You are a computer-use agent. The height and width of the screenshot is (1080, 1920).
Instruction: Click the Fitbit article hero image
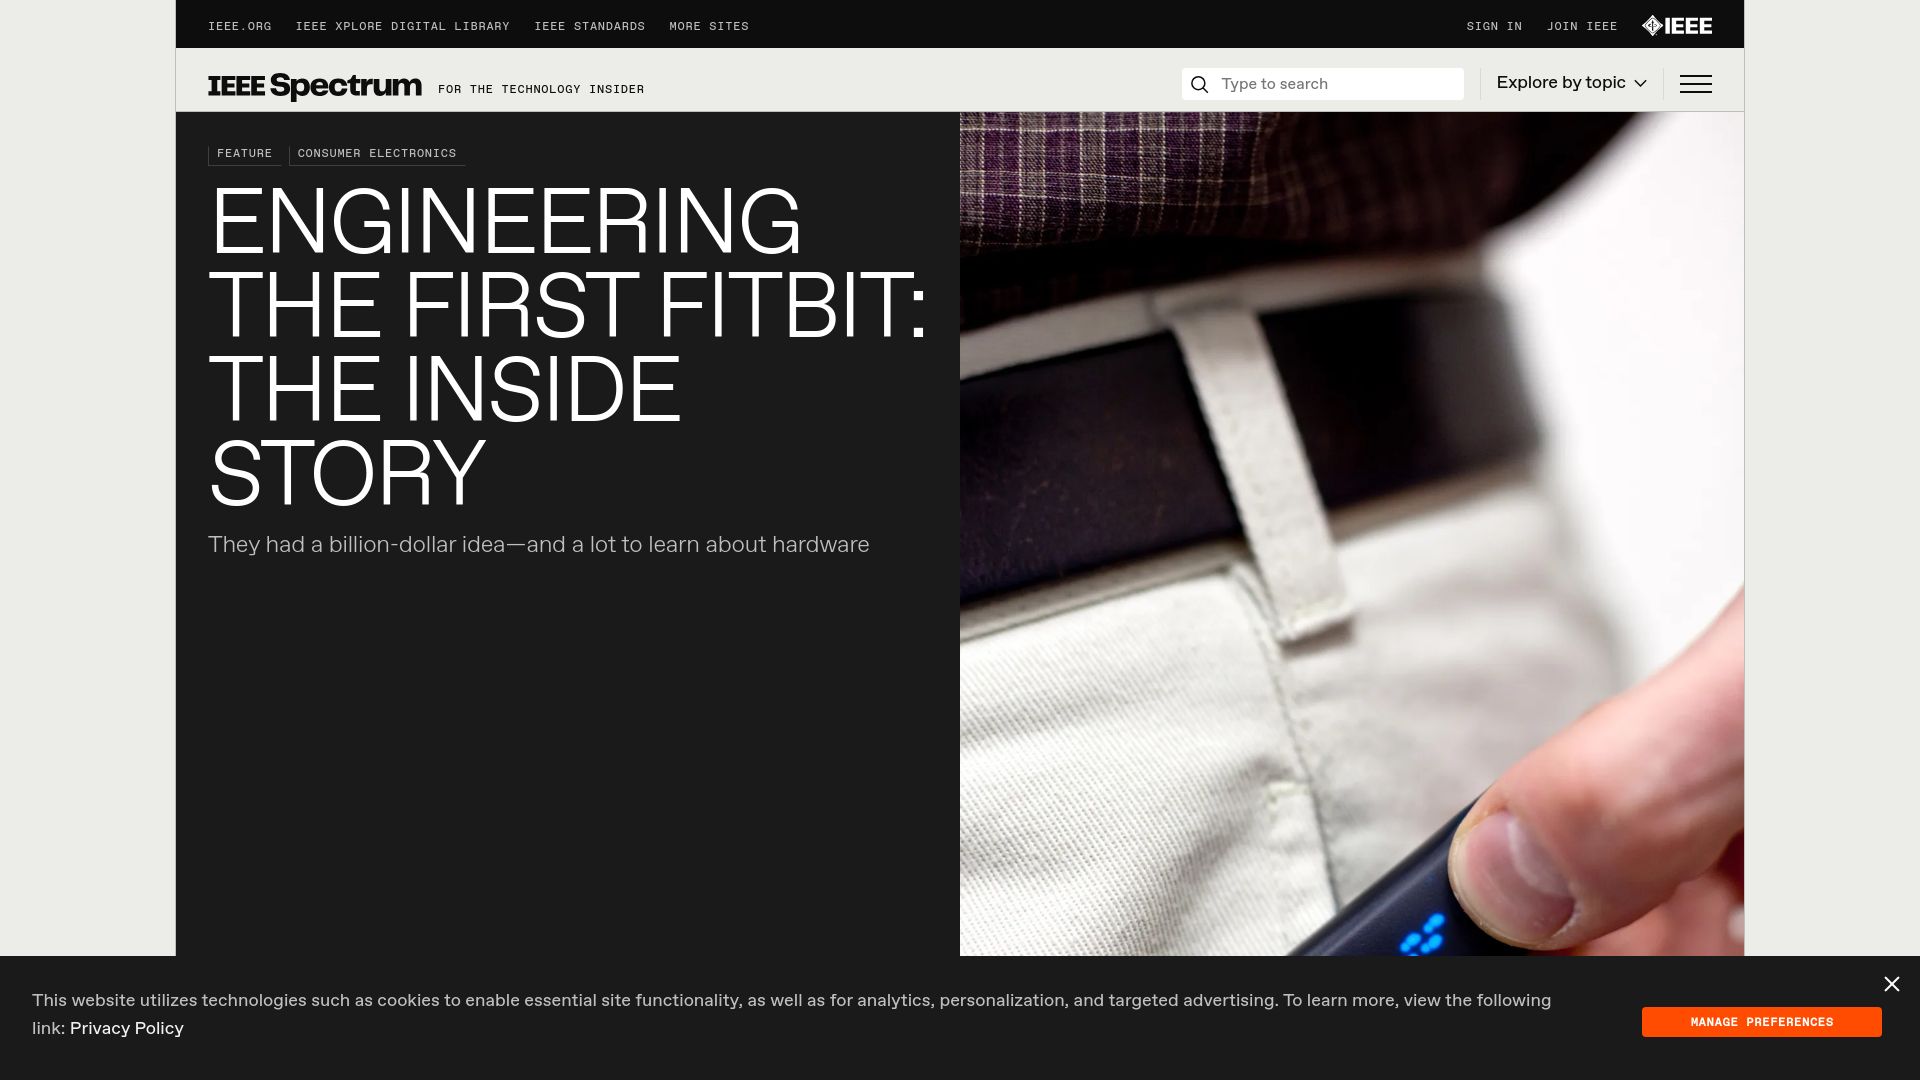pos(1352,534)
